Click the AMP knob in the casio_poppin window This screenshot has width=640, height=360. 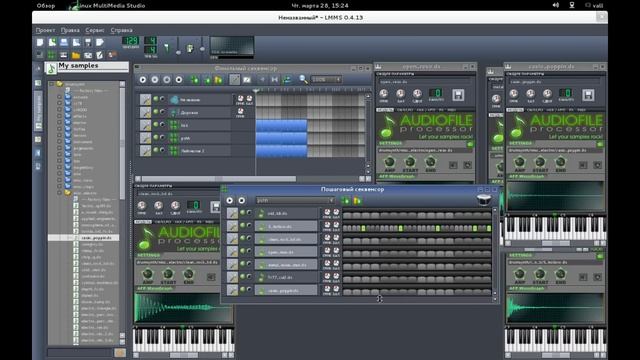click(x=520, y=162)
